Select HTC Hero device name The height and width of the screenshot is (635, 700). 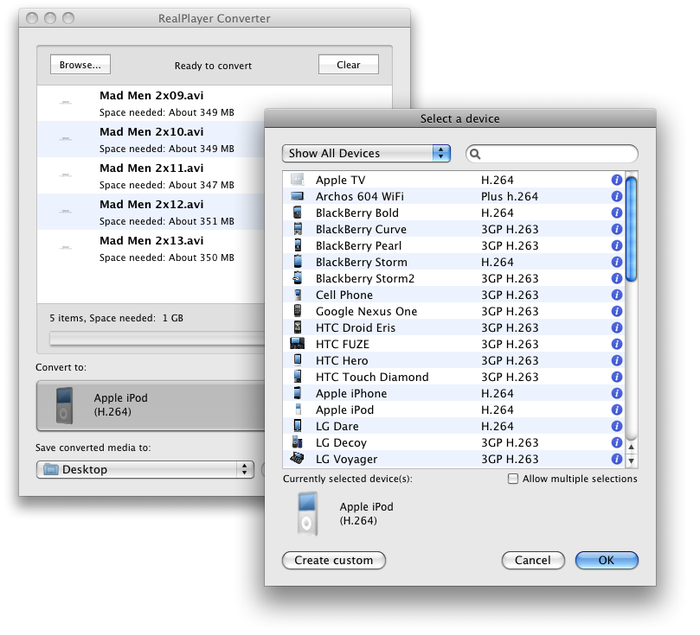point(342,360)
